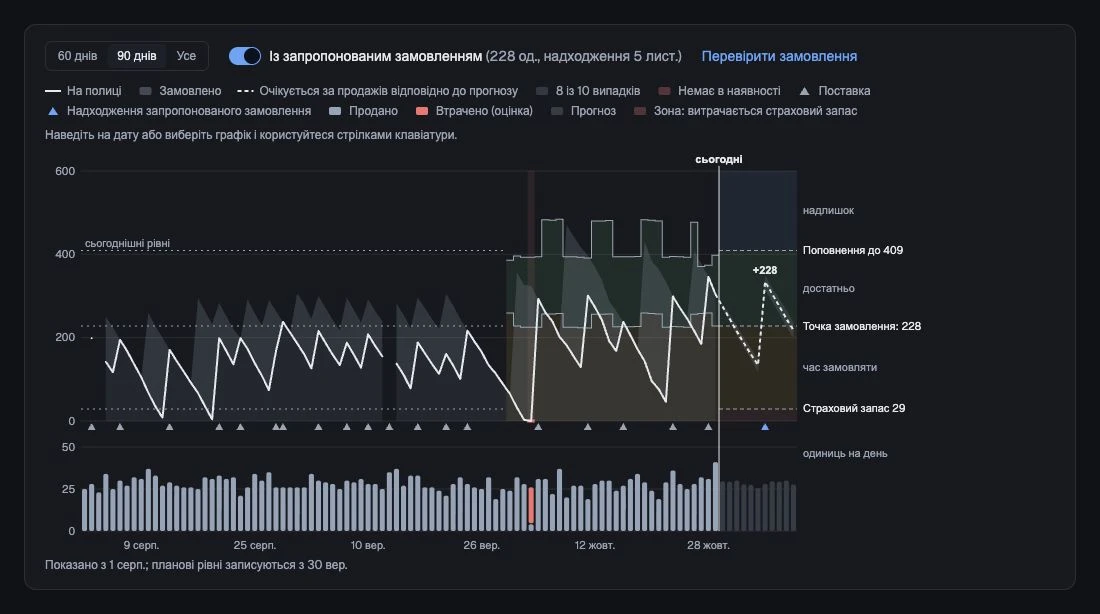Click the red Втрачено (оцінка) legend swatch
Viewport: 1100px width, 614px height.
point(422,111)
